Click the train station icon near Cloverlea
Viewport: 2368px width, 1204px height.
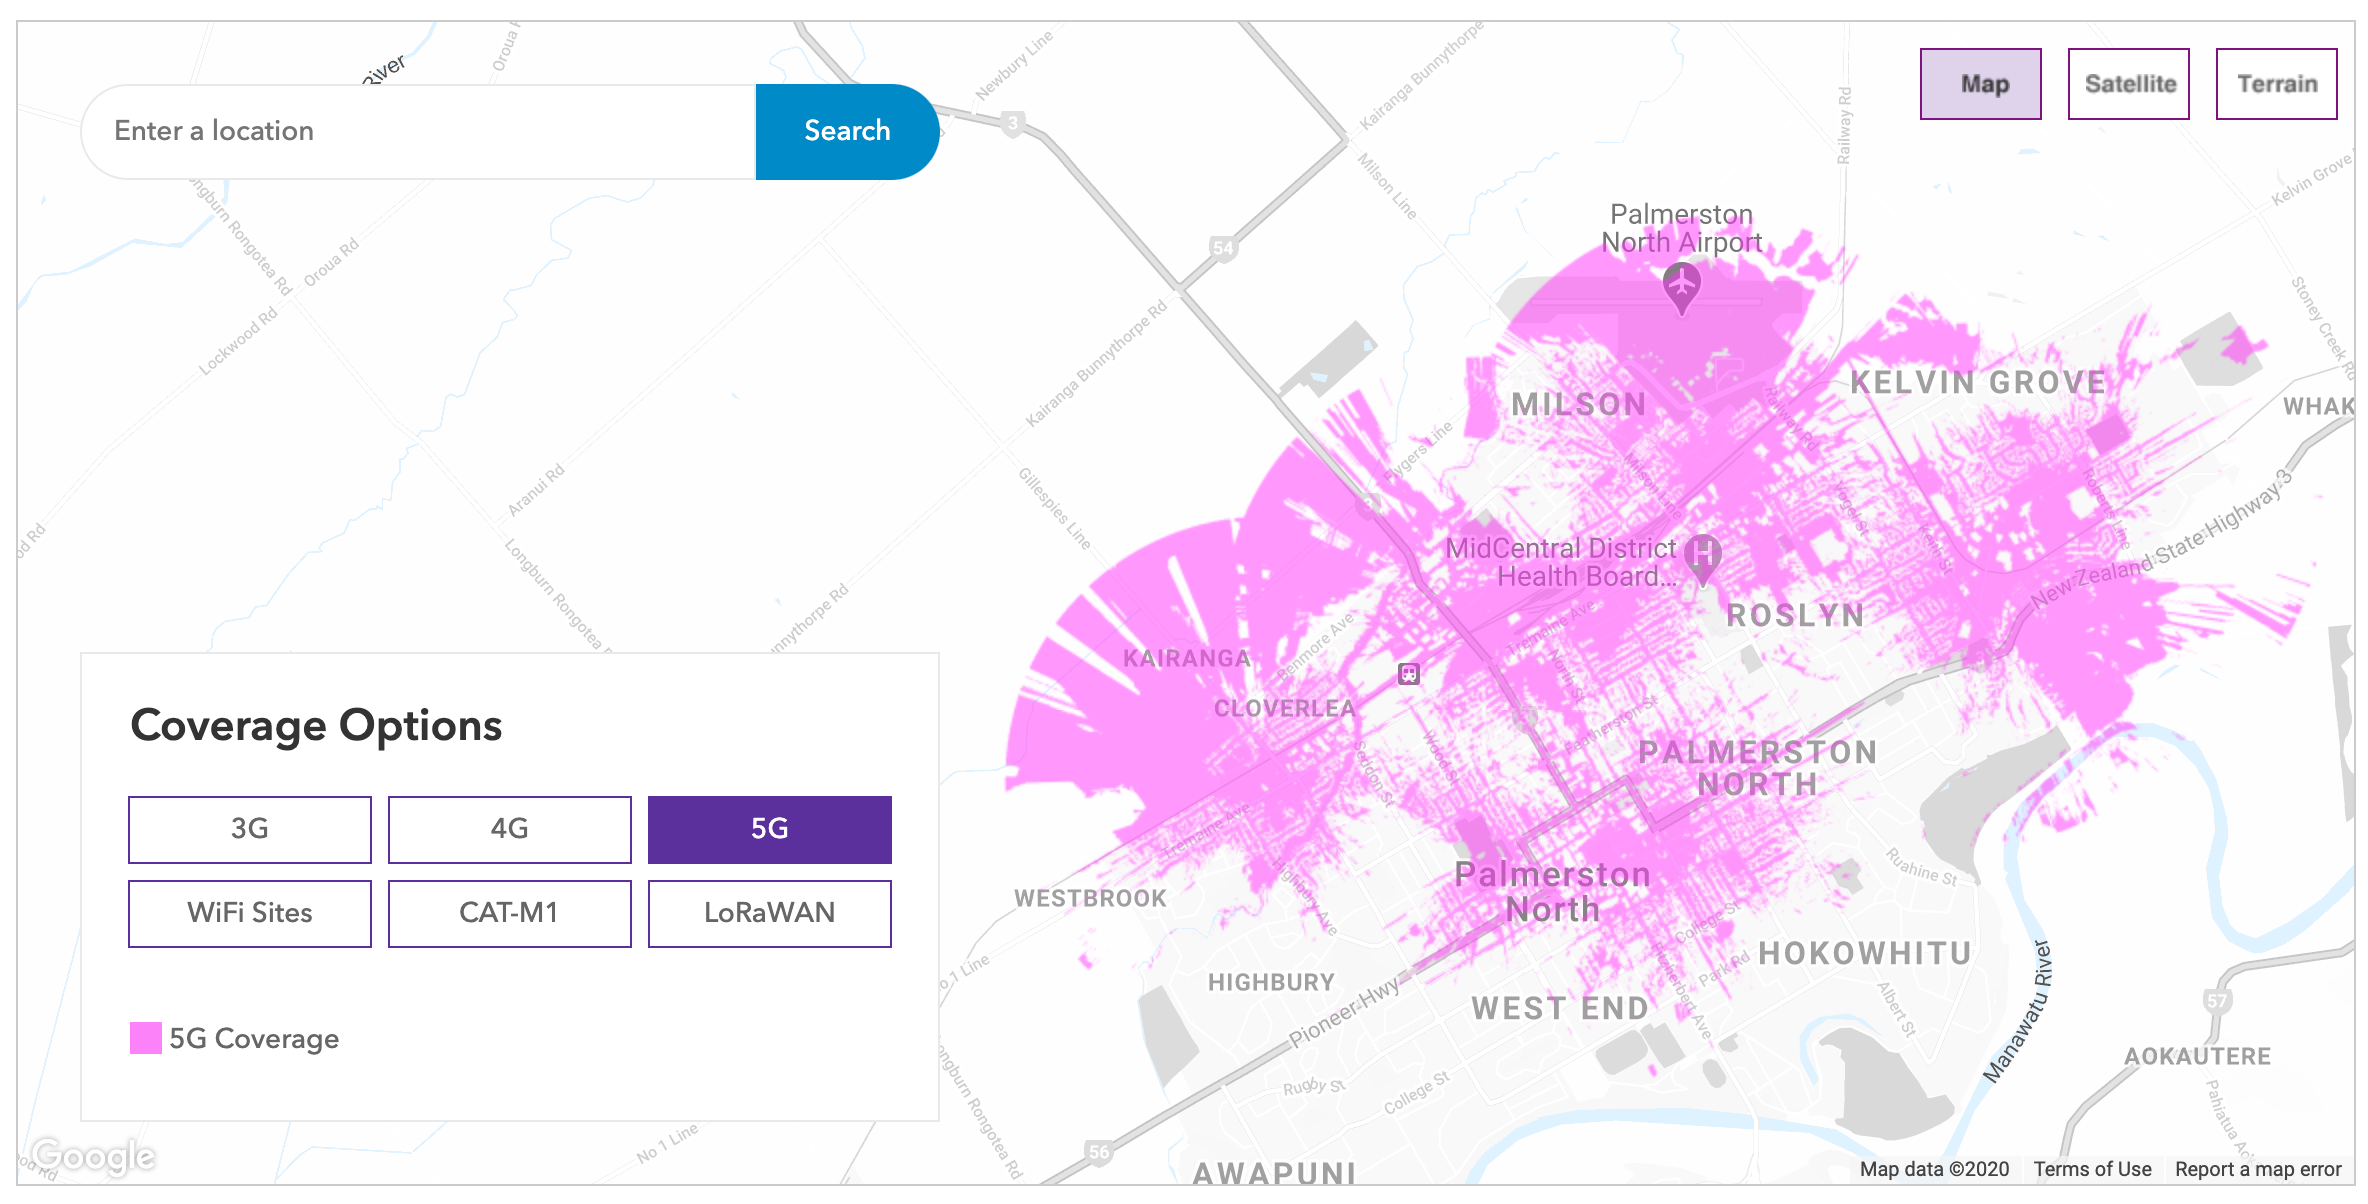[x=1409, y=674]
